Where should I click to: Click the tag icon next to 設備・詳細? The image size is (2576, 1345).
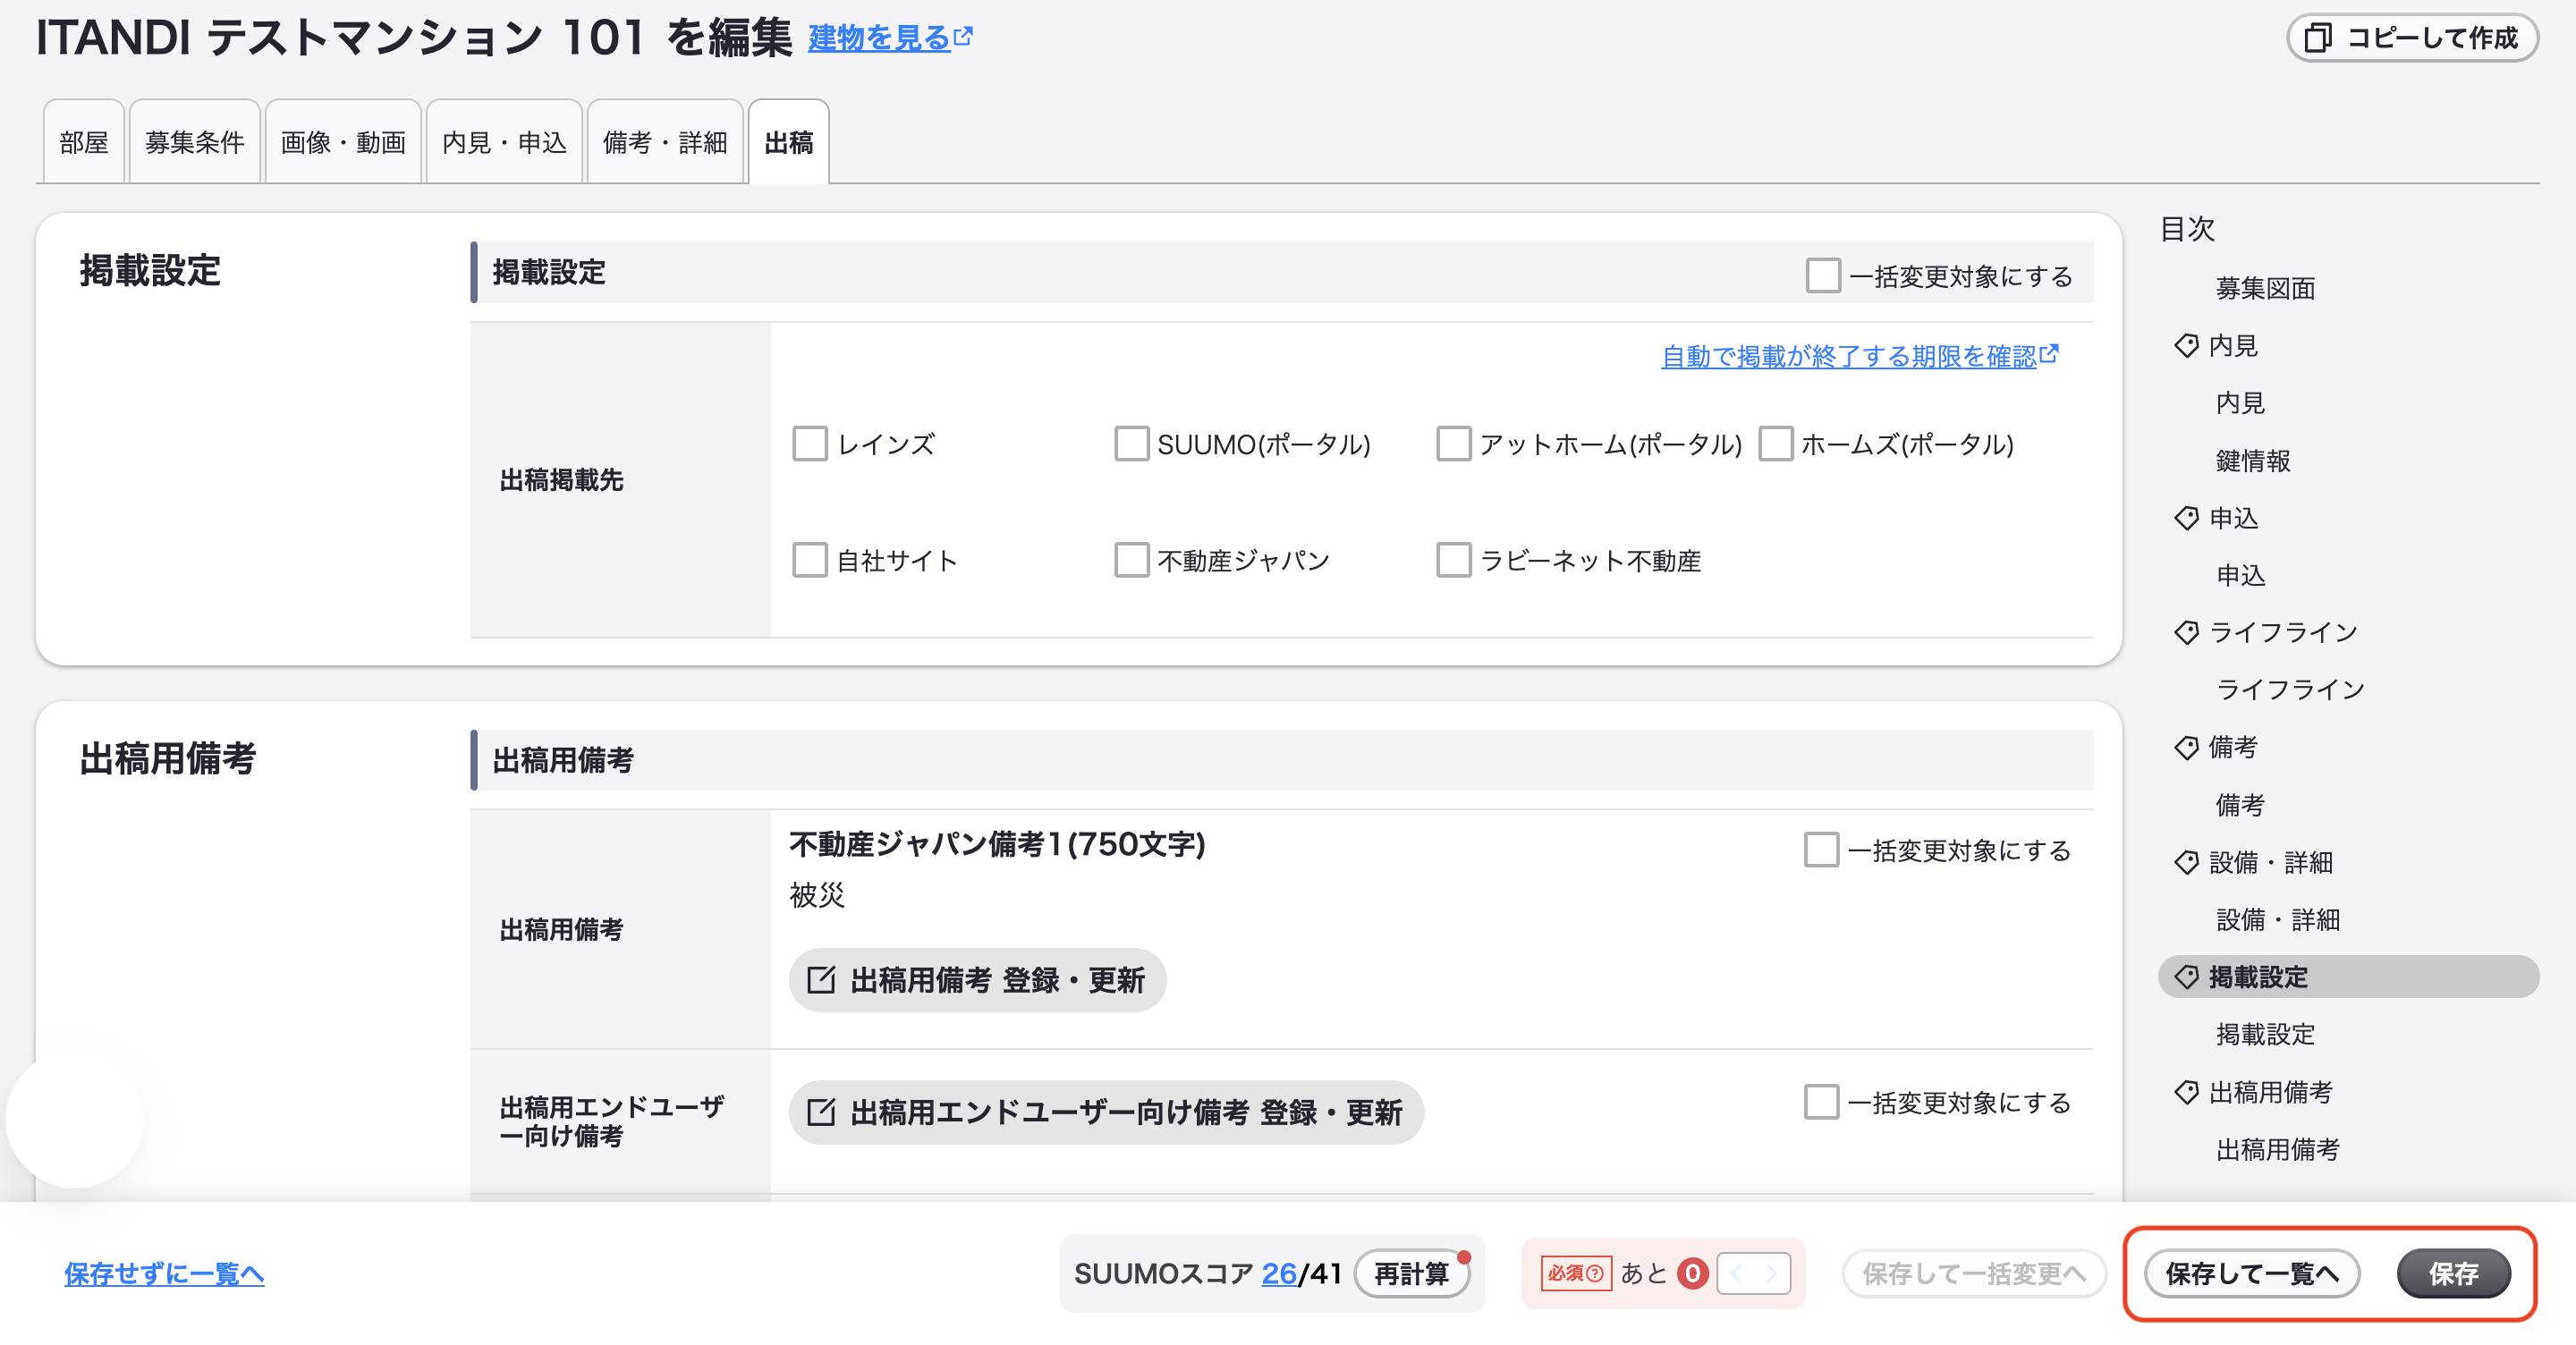click(2186, 862)
